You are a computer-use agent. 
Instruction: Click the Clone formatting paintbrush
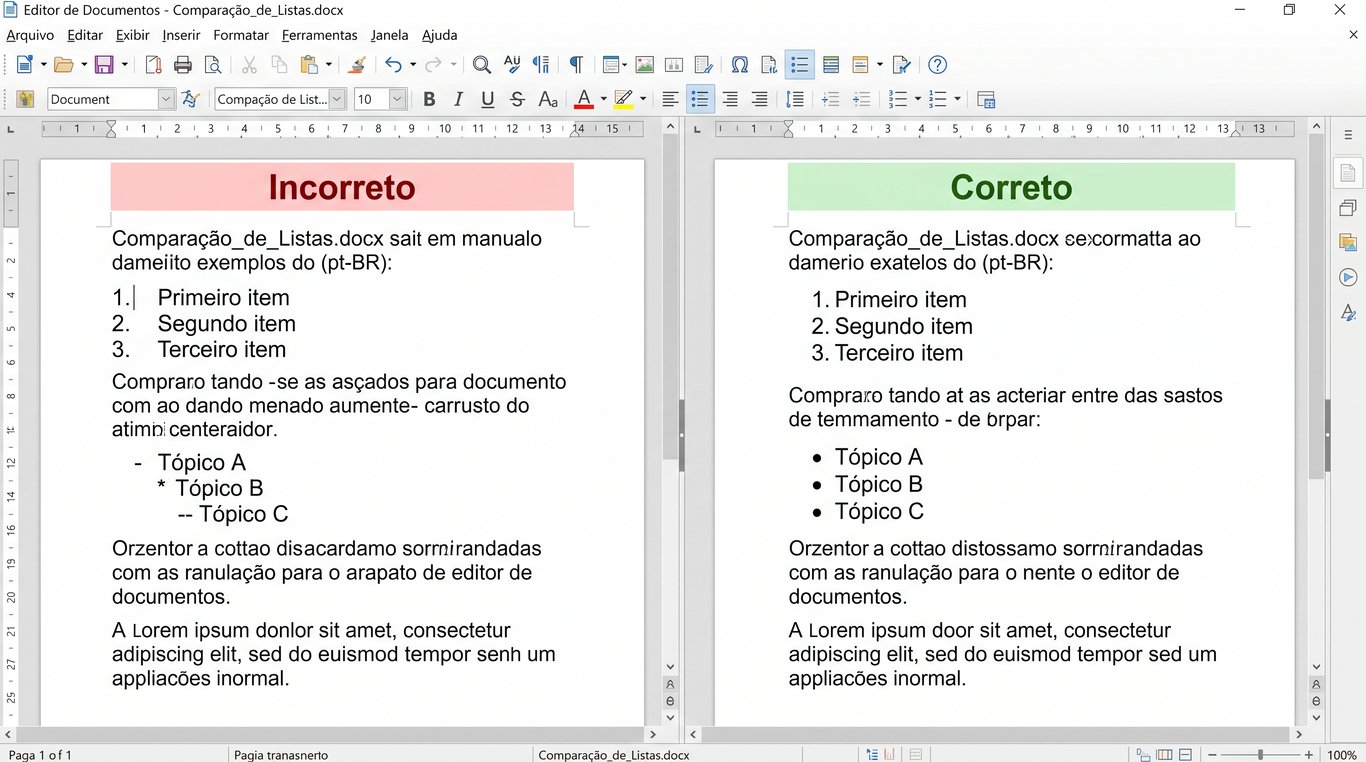click(x=357, y=65)
